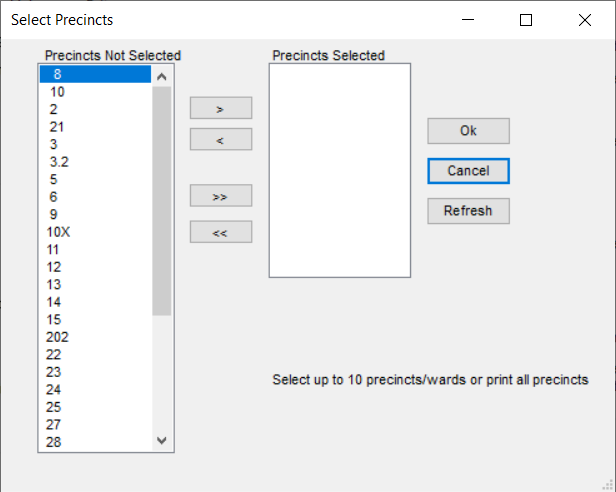Refresh the precinct lists
616x492 pixels.
pyautogui.click(x=468, y=211)
